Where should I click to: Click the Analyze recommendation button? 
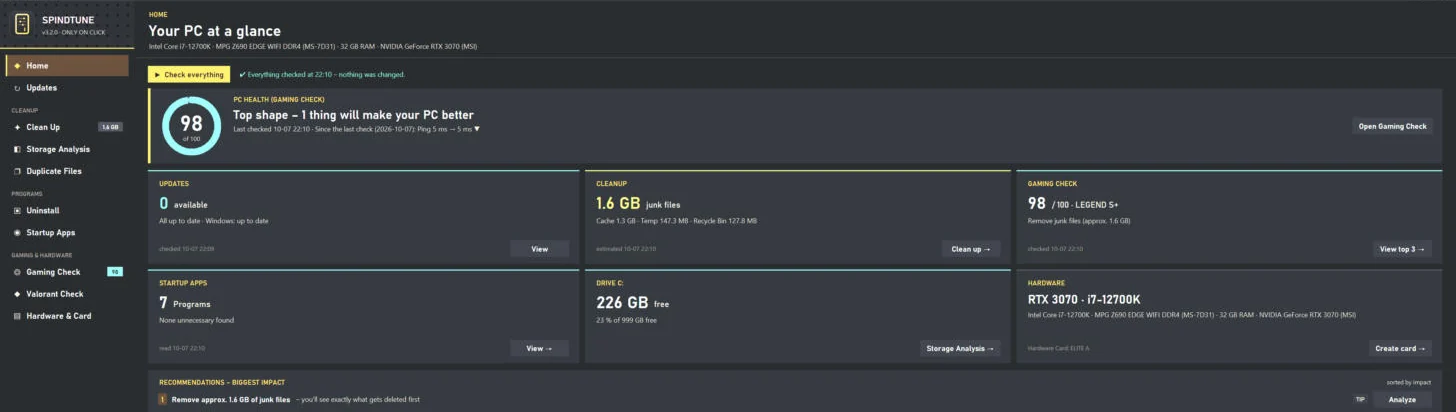point(1402,399)
